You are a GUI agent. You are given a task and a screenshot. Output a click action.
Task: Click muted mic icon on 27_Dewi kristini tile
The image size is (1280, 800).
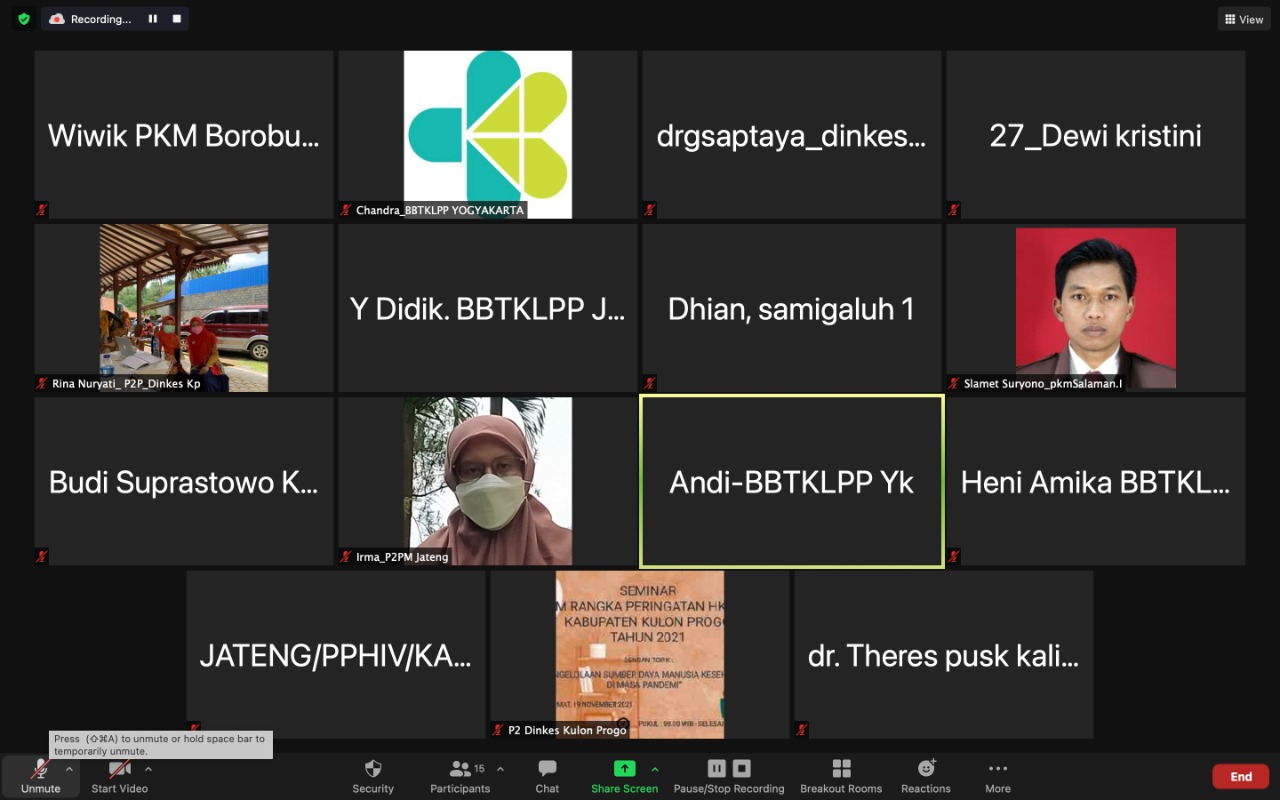tap(954, 210)
